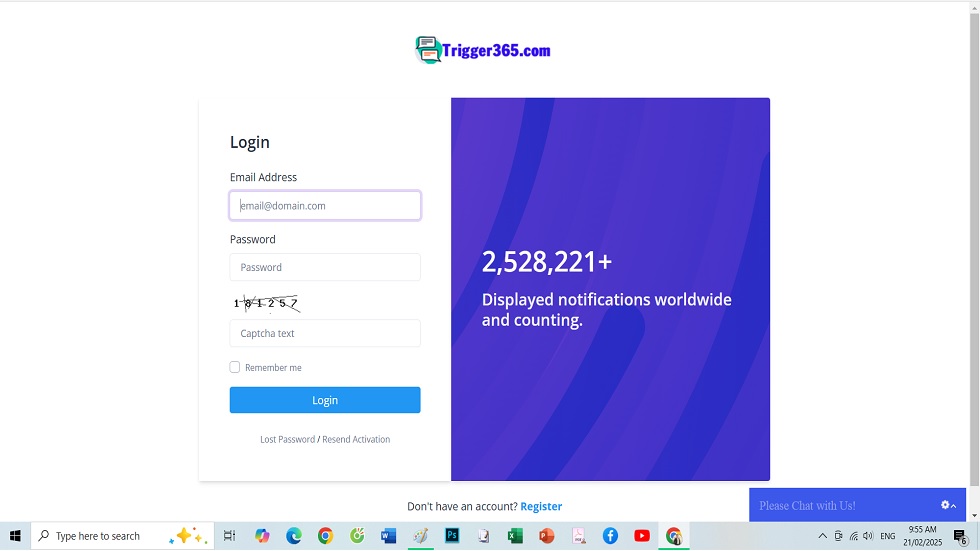Launch Microsoft Edge from the taskbar

pos(294,536)
